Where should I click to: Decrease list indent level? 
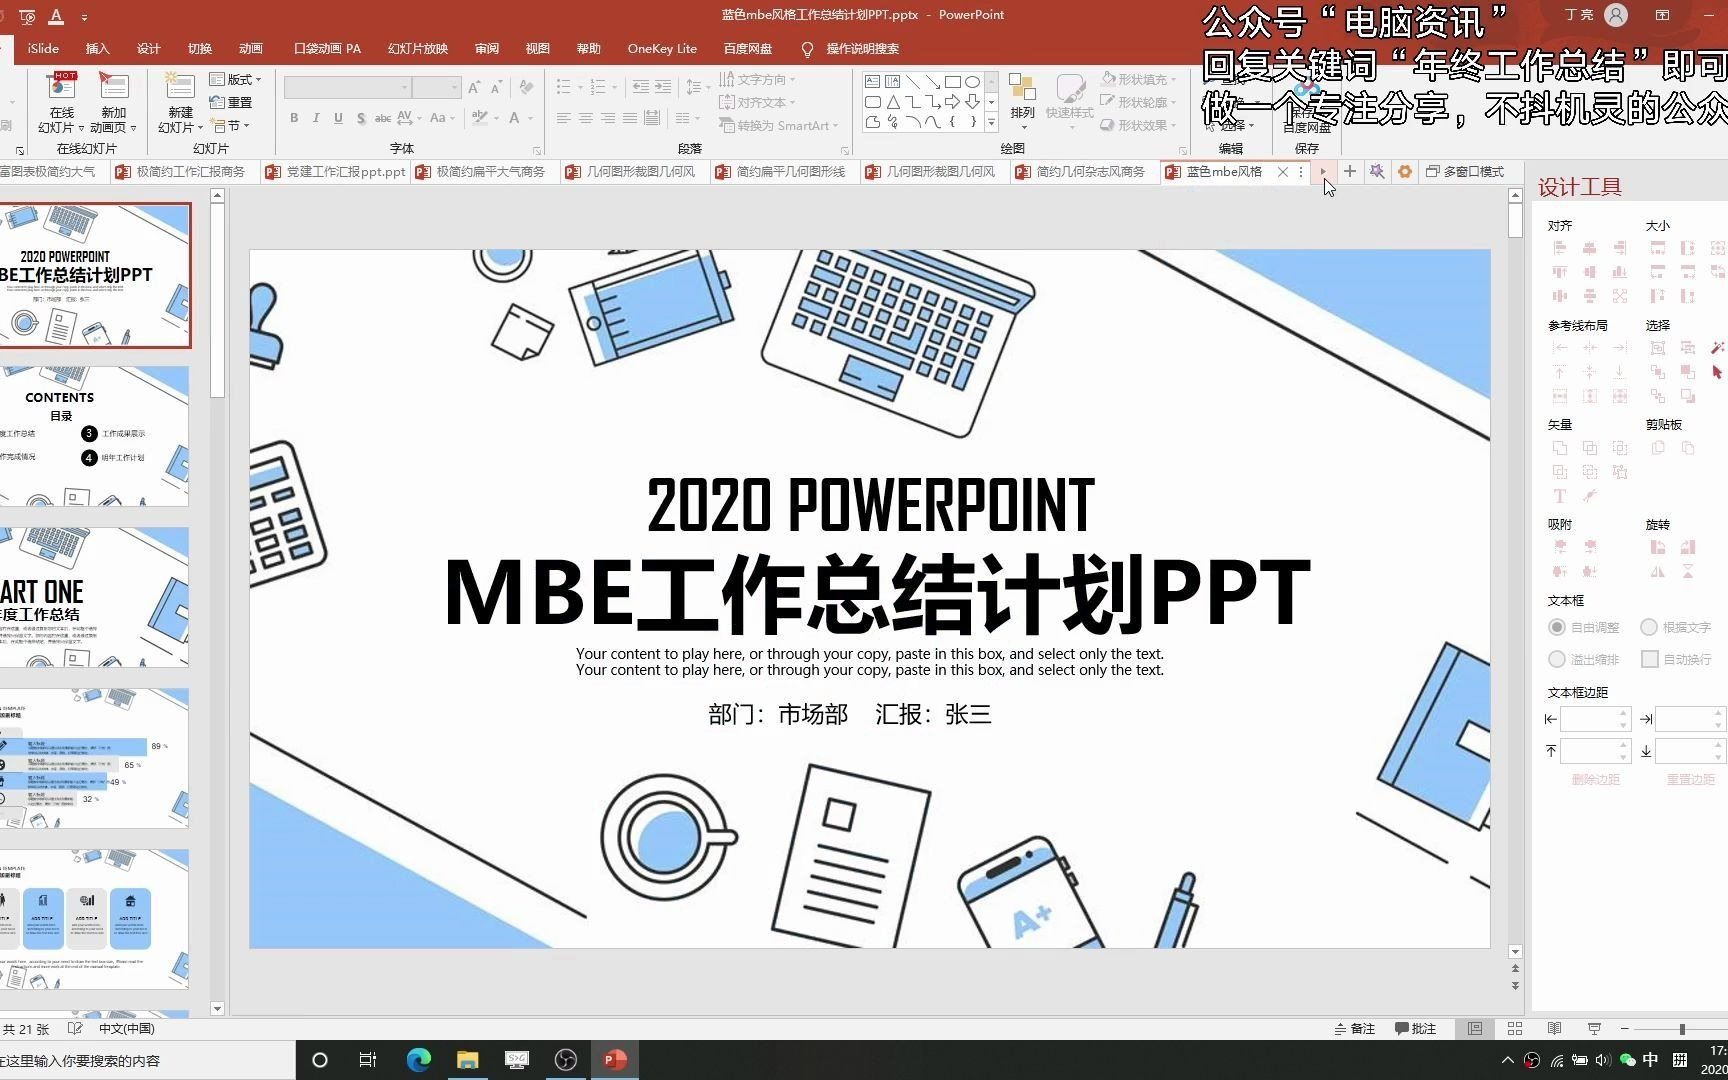(x=641, y=88)
